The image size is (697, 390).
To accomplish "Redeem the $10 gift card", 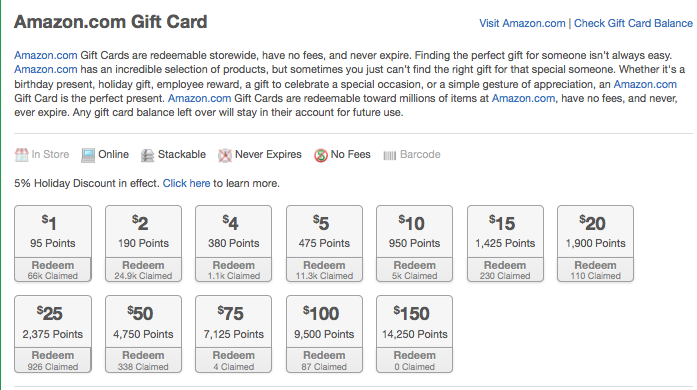I will pyautogui.click(x=414, y=269).
